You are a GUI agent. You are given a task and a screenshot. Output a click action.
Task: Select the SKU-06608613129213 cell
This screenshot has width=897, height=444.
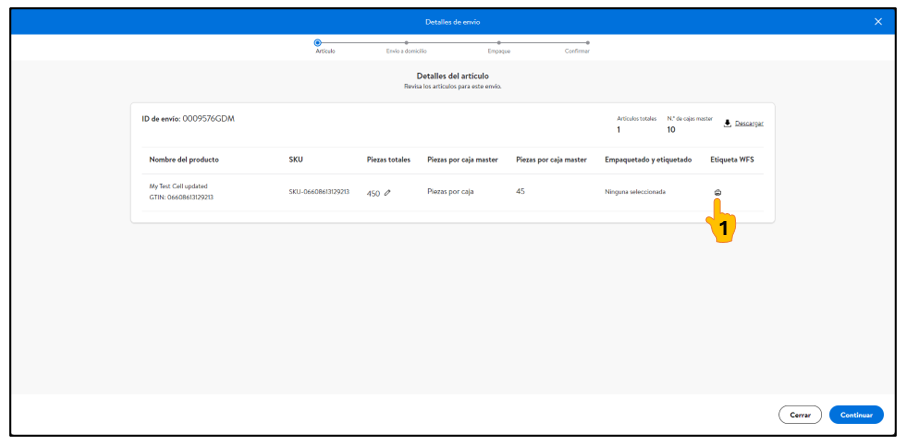319,192
